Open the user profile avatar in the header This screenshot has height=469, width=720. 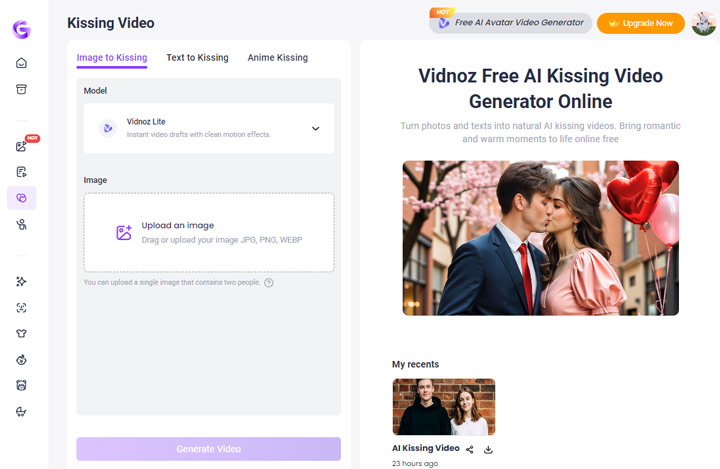pyautogui.click(x=703, y=23)
